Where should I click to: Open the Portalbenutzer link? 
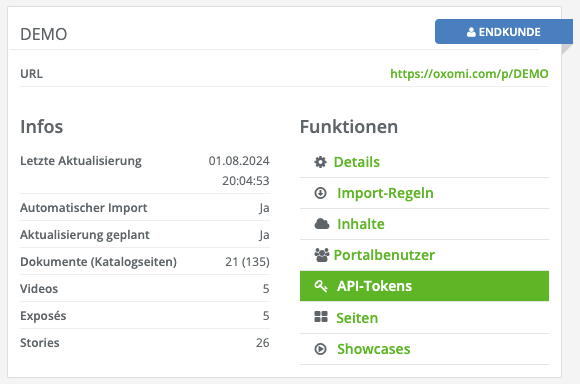pos(384,255)
